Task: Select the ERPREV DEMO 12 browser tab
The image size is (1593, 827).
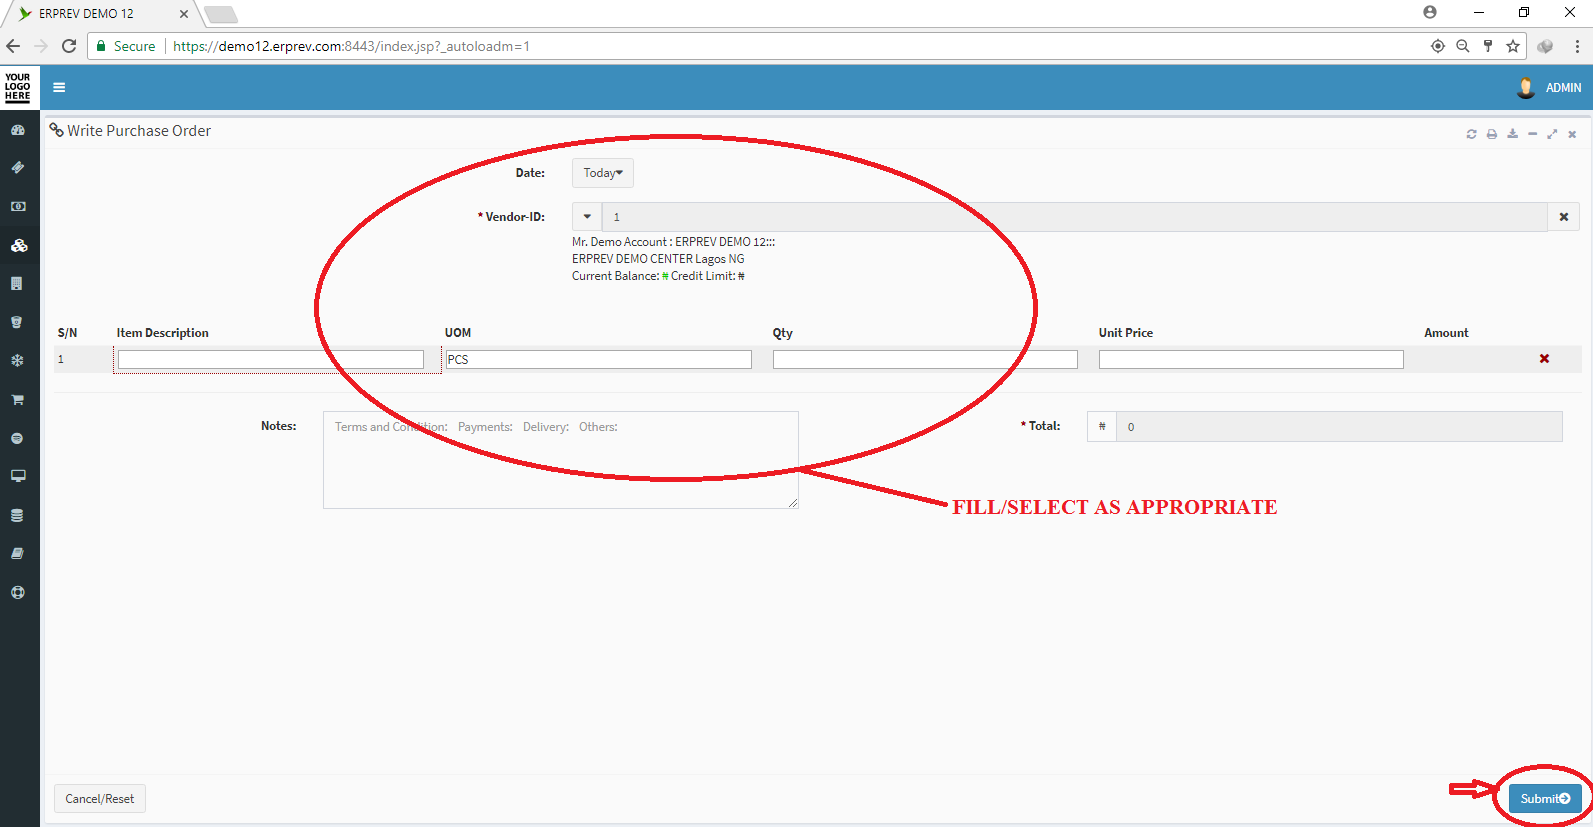Action: (x=100, y=14)
